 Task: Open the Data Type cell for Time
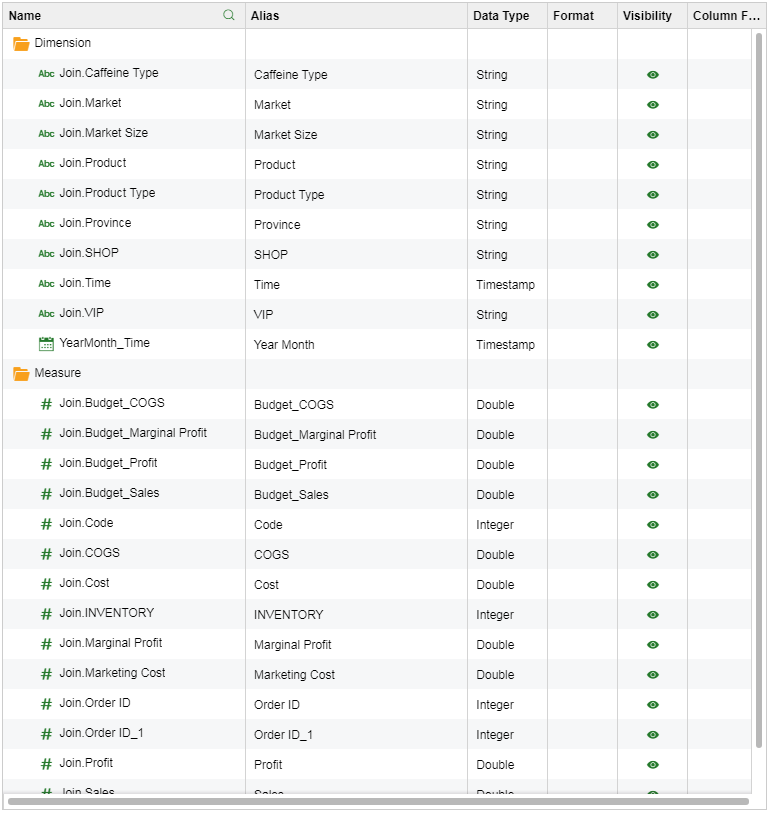(506, 285)
